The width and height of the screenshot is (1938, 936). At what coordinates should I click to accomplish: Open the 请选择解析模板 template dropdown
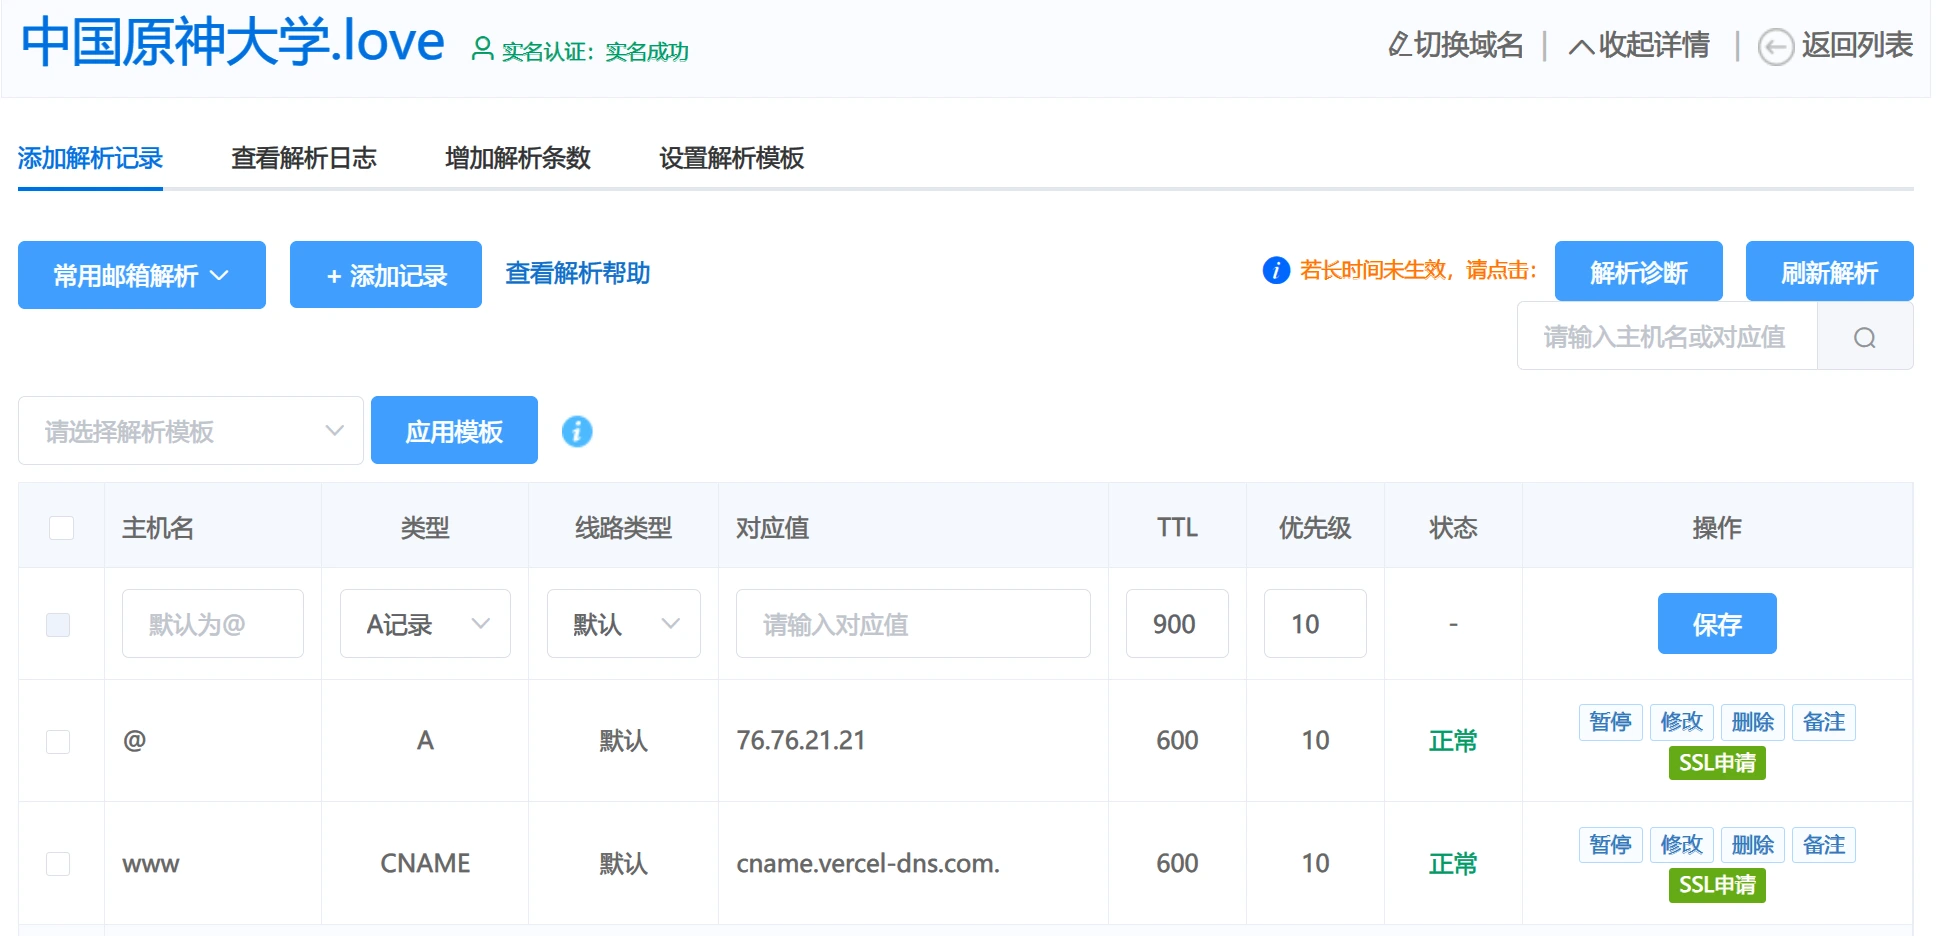pyautogui.click(x=190, y=430)
